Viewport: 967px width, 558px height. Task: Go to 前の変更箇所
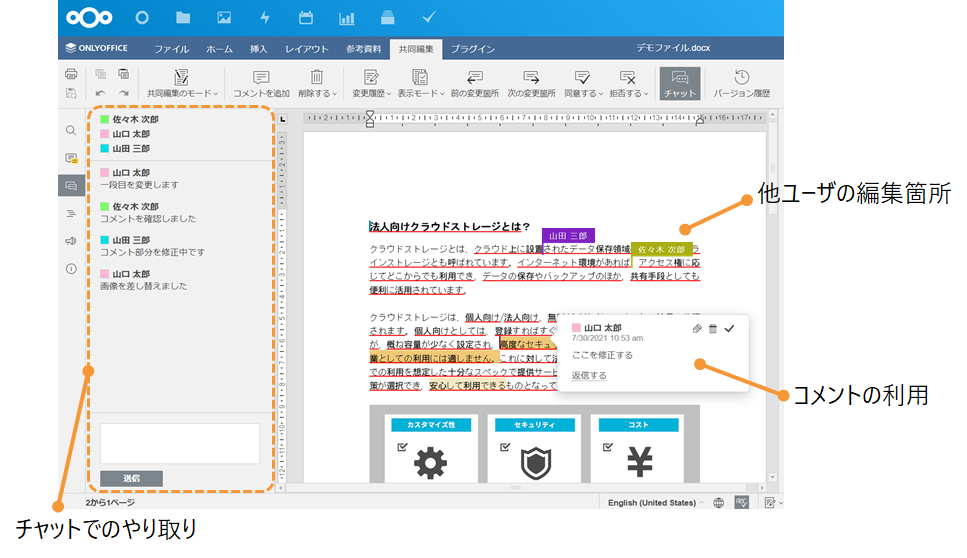[x=474, y=83]
